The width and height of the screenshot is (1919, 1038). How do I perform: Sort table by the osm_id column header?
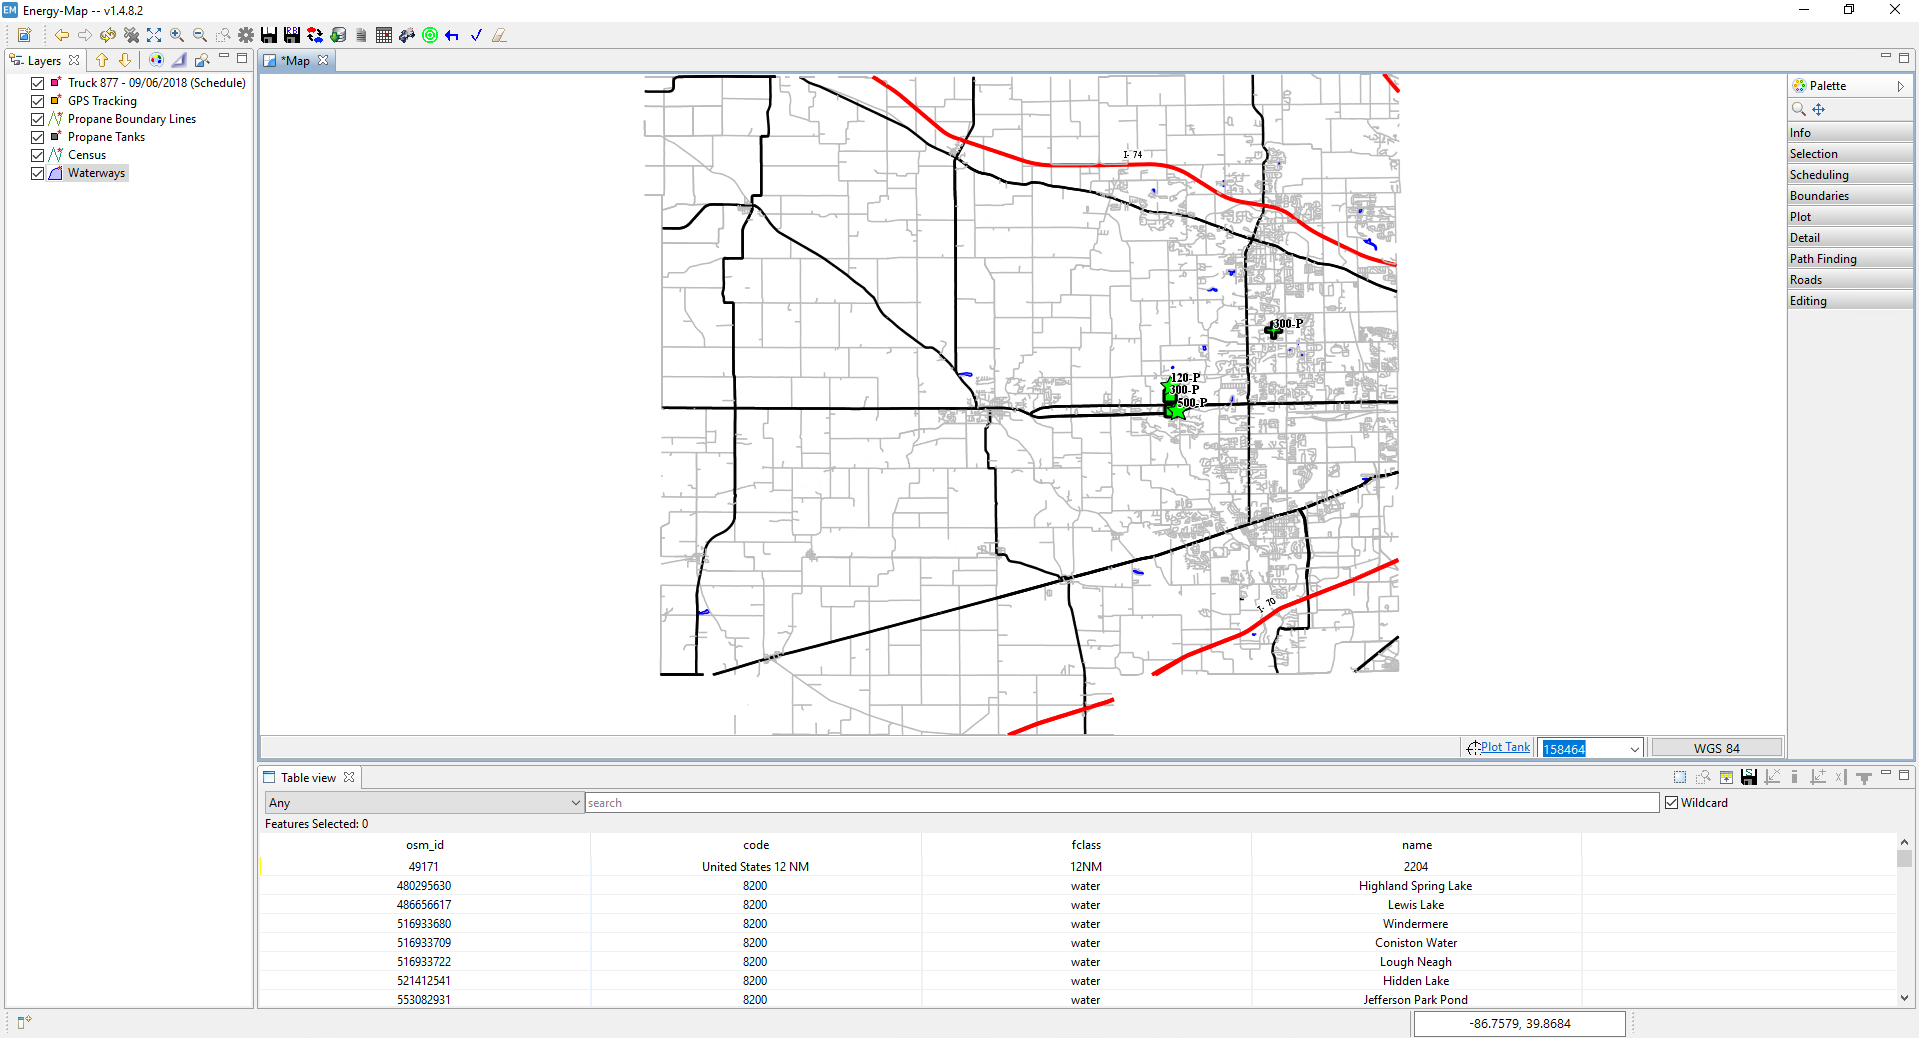coord(425,845)
